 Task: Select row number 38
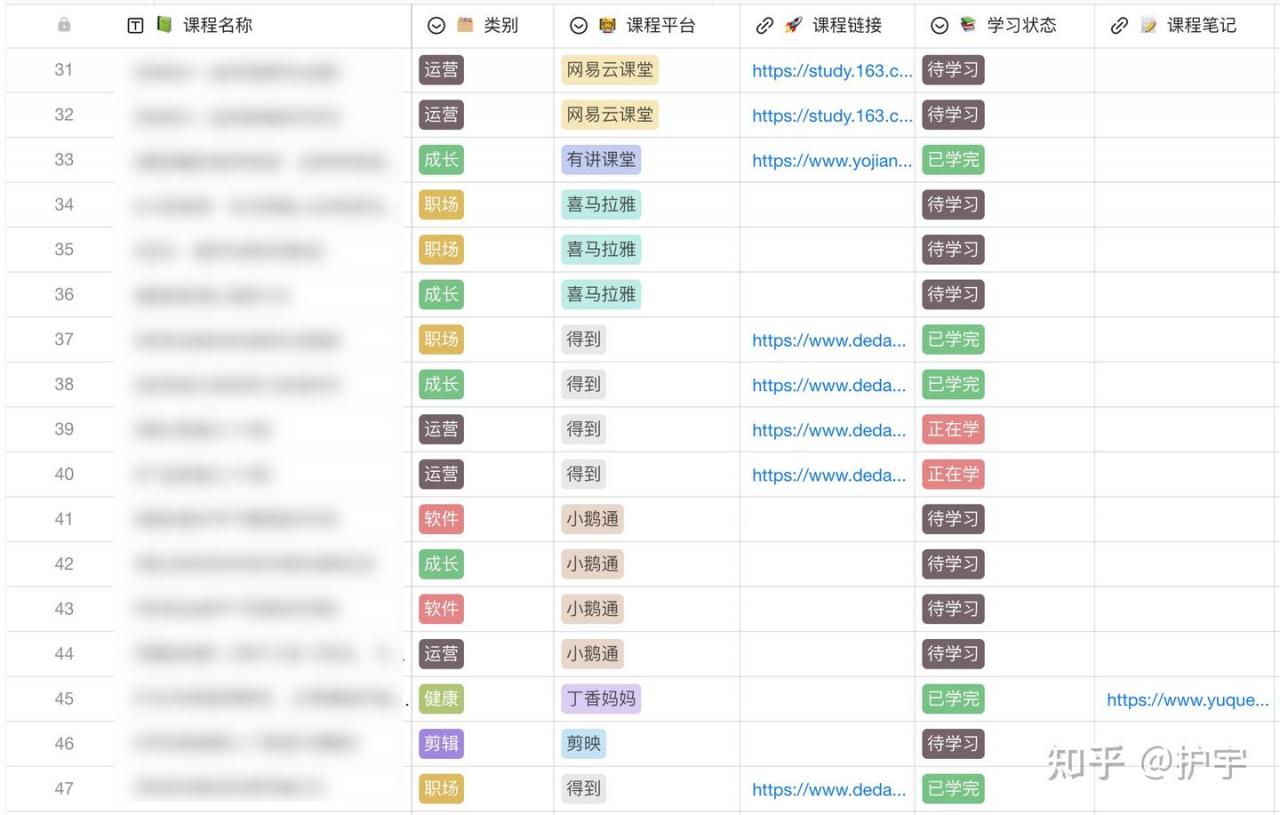tap(64, 384)
